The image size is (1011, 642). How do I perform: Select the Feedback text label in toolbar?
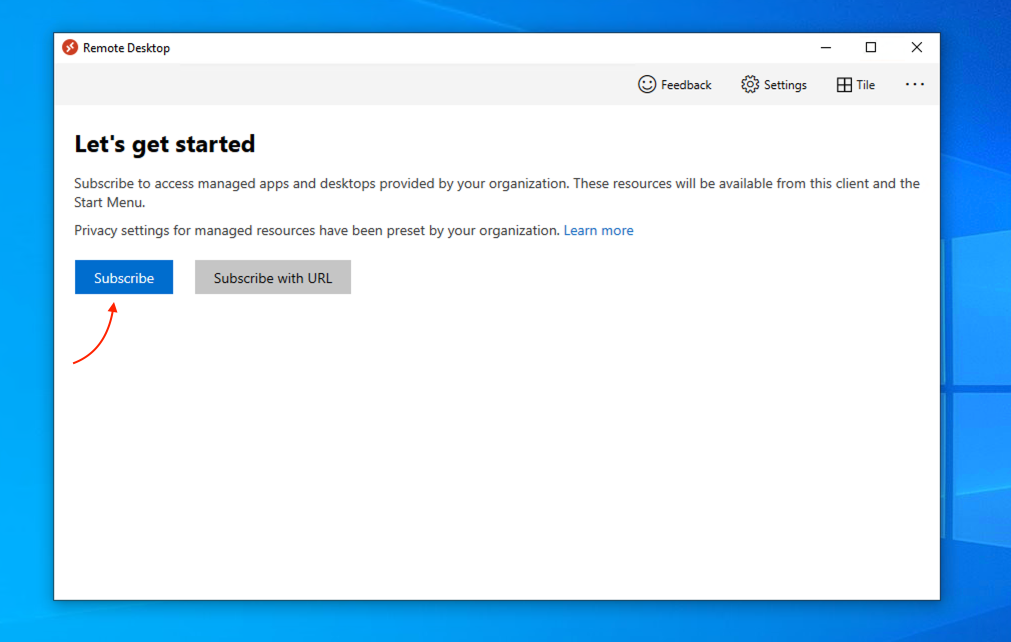click(686, 86)
